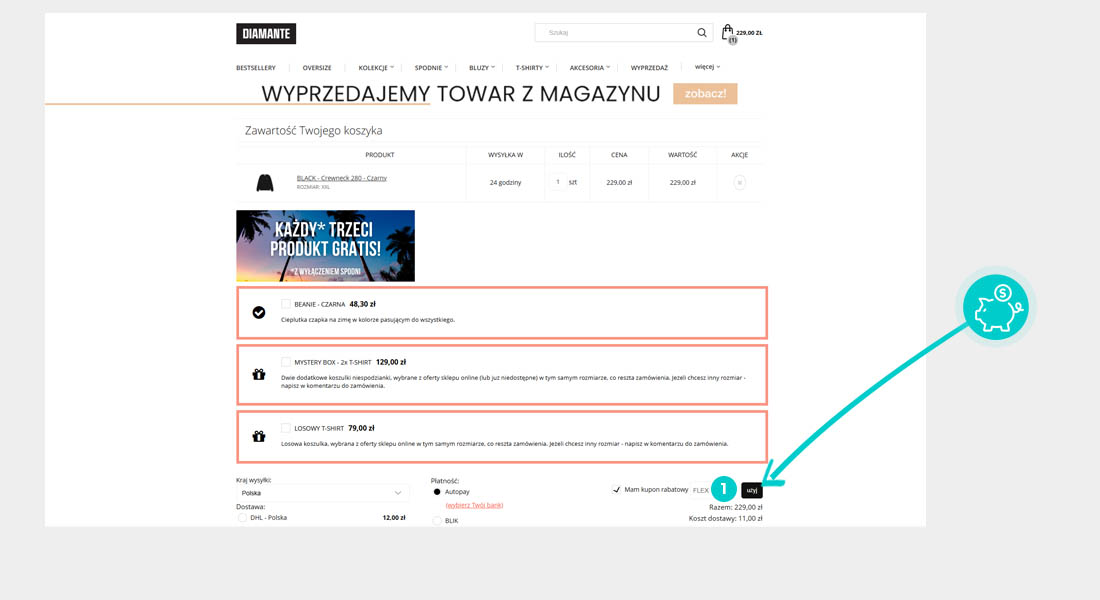Select the BLIK payment radio
Viewport: 1100px width, 600px height.
[437, 521]
